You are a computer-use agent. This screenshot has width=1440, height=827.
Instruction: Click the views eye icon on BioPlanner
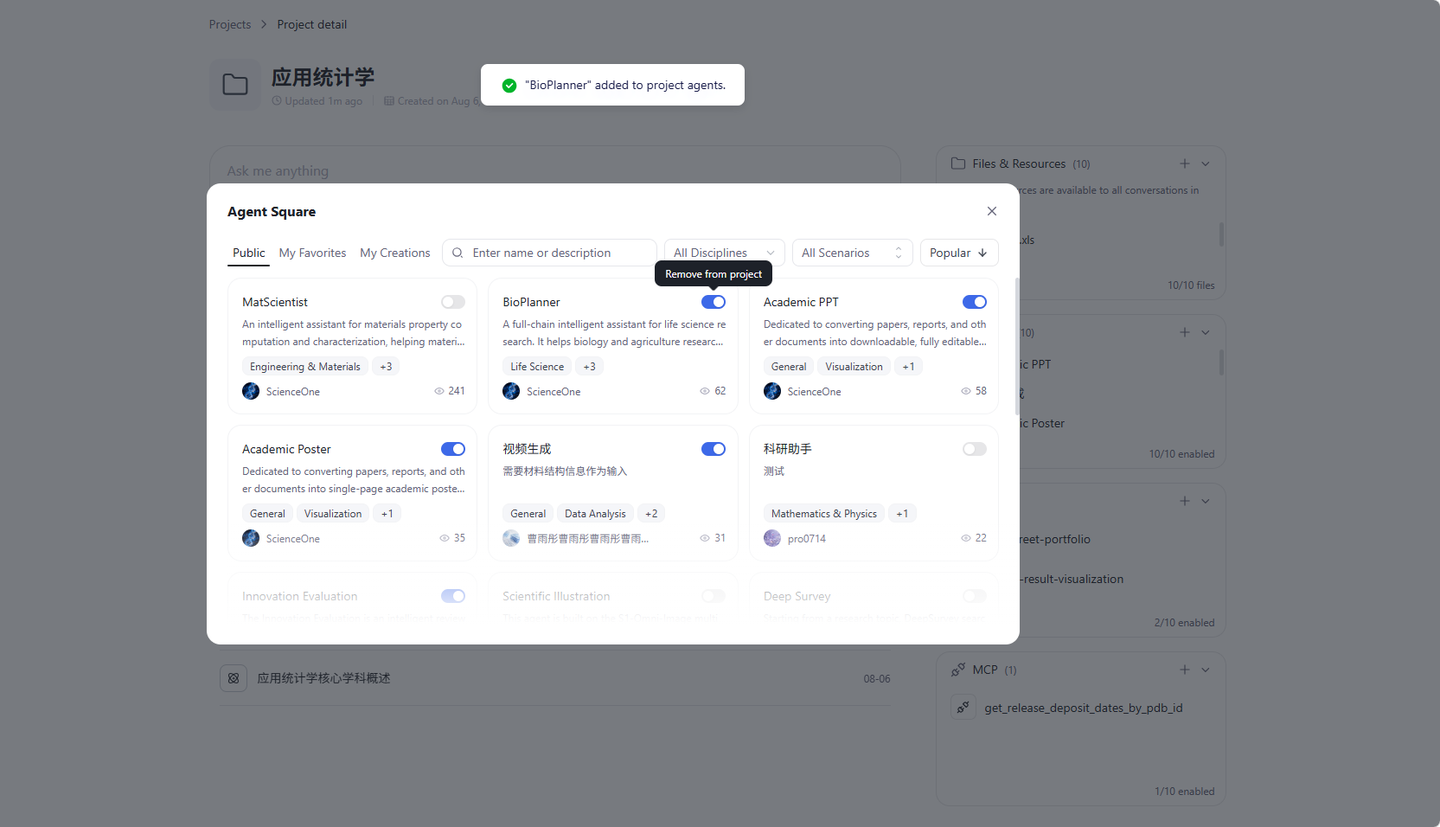[705, 391]
